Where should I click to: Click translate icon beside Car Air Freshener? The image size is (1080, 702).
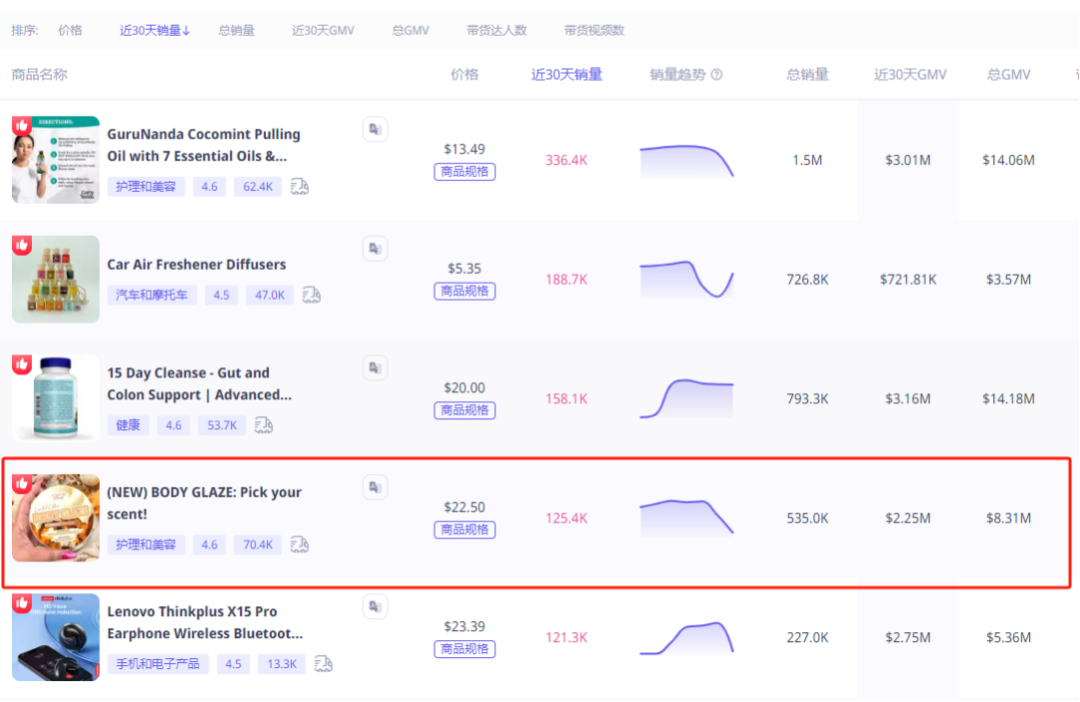(x=375, y=248)
